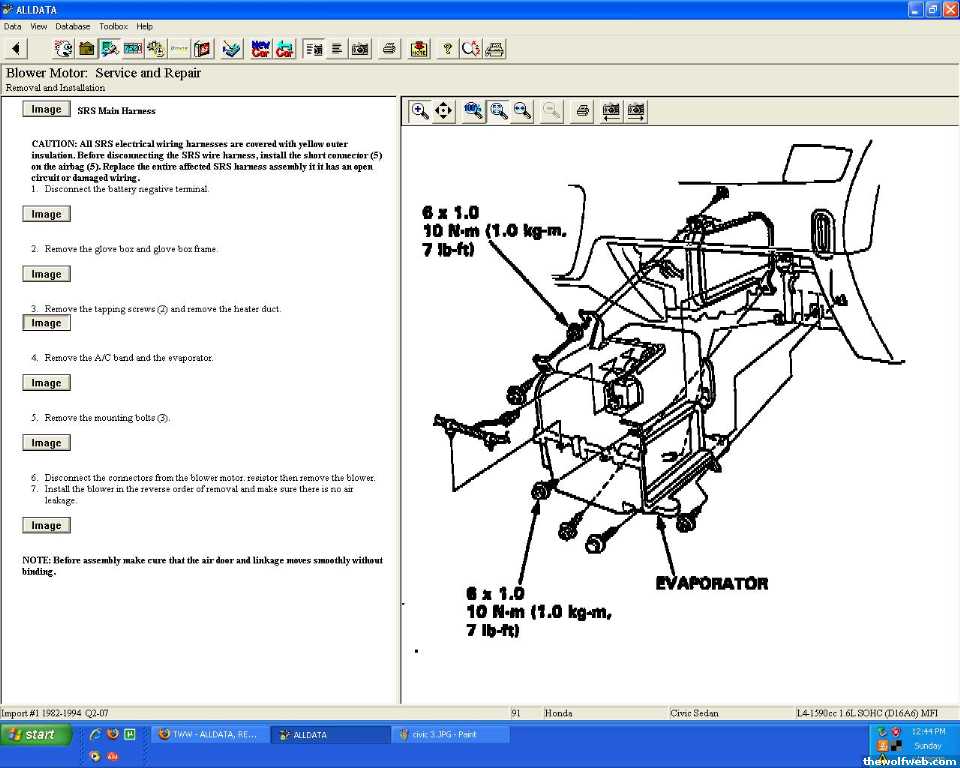The width and height of the screenshot is (960, 768).
Task: Click Image button below glove box step
Action: [x=46, y=274]
